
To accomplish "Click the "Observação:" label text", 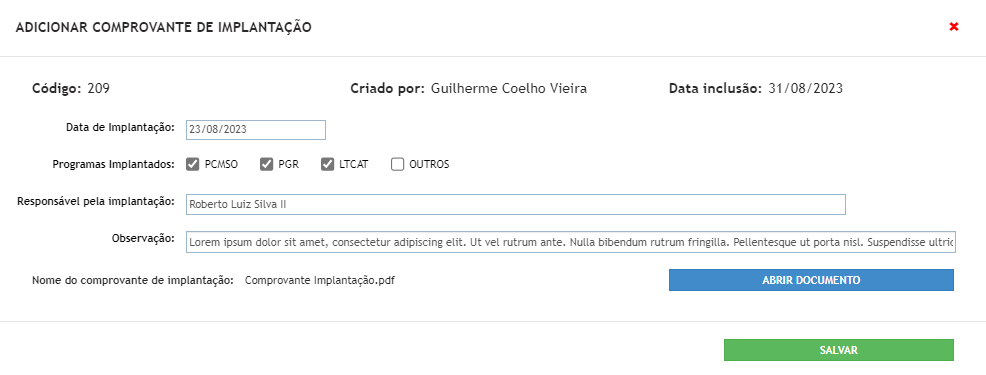I will (143, 238).
